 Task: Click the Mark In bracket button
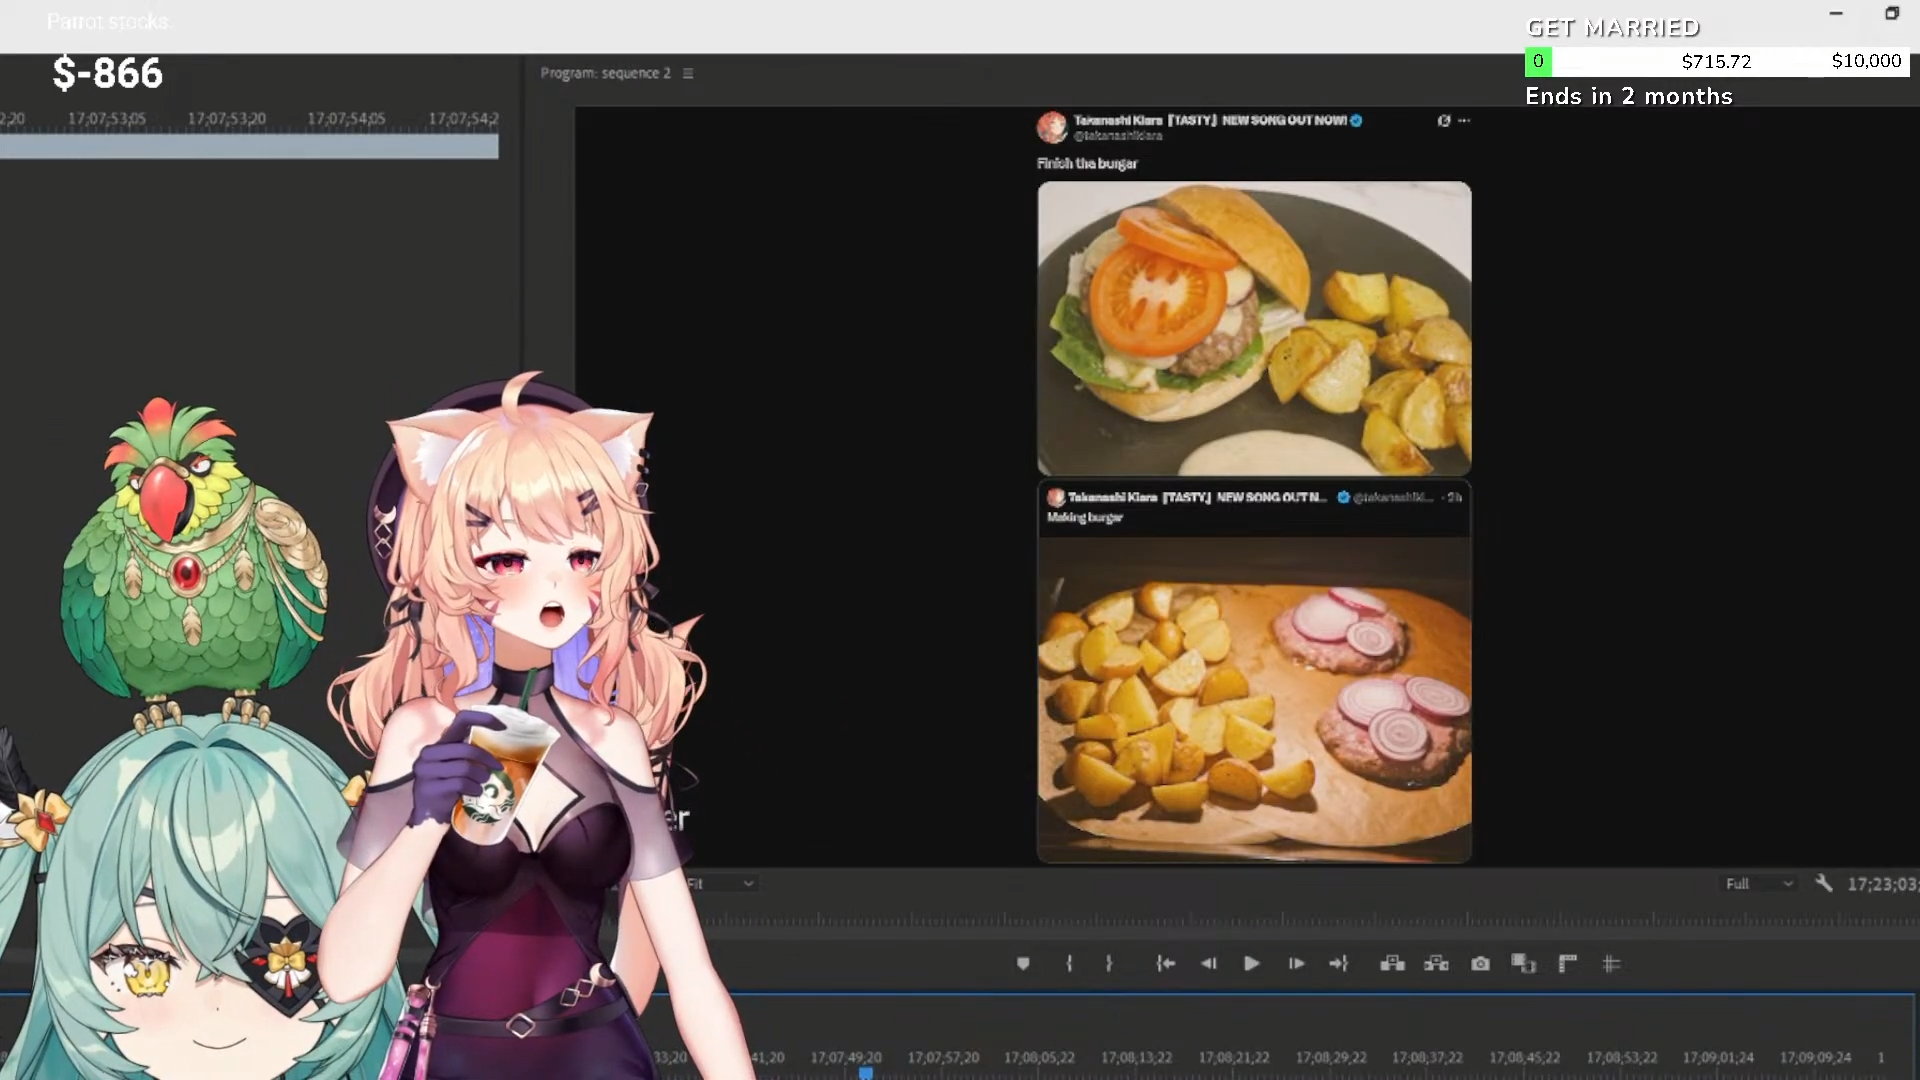tap(1069, 964)
